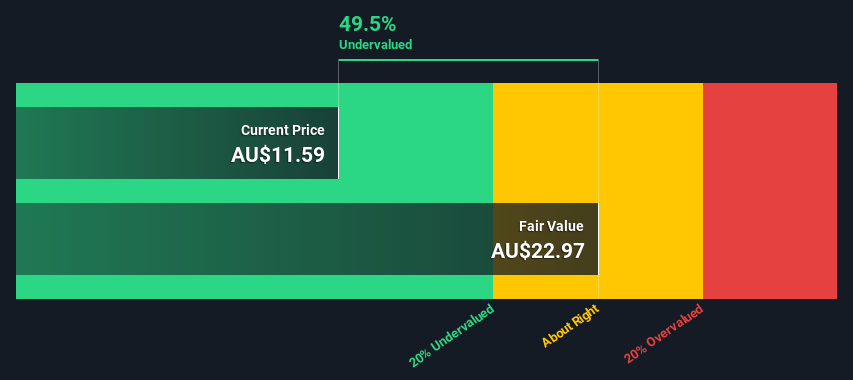Click the 49.5% undervalued percentage text

tap(367, 24)
